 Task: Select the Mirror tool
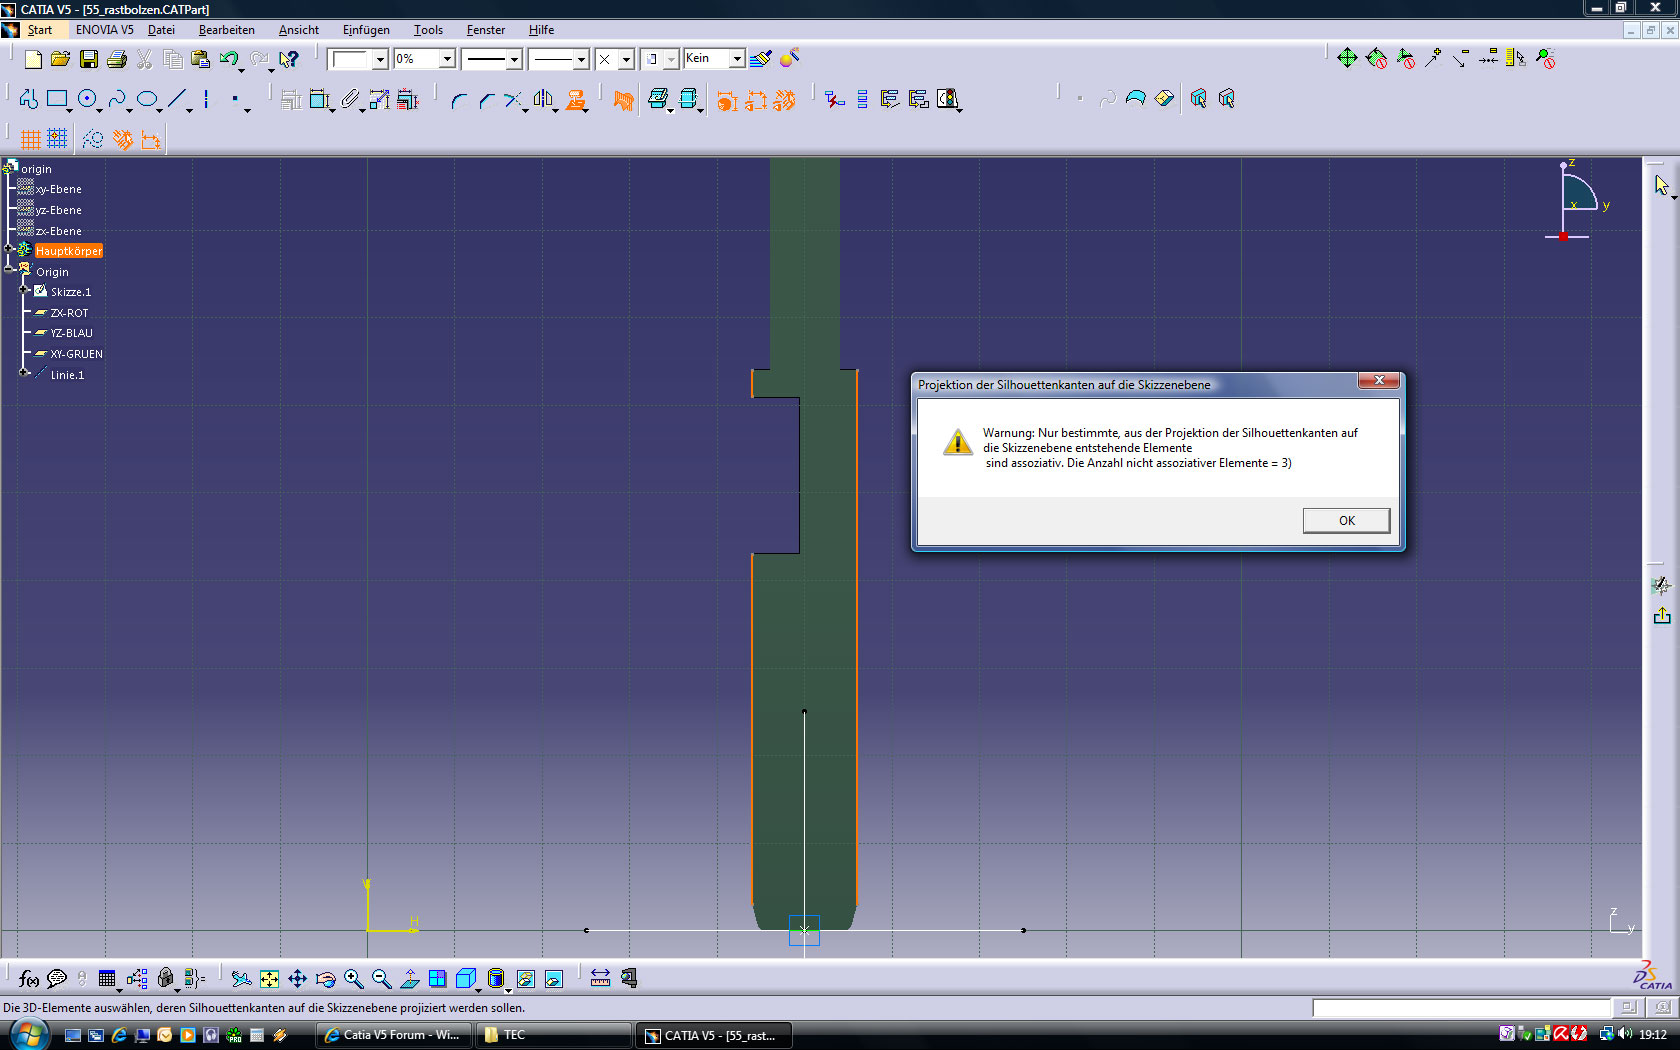[x=543, y=100]
